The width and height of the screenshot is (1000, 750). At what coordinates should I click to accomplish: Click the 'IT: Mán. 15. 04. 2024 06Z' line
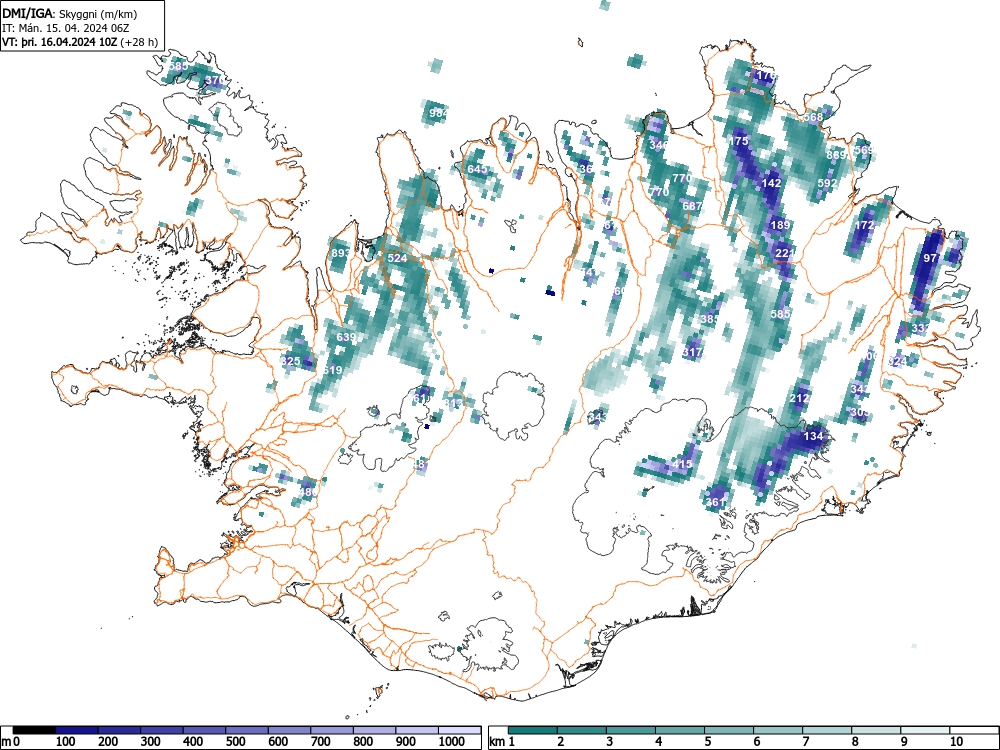[67, 28]
